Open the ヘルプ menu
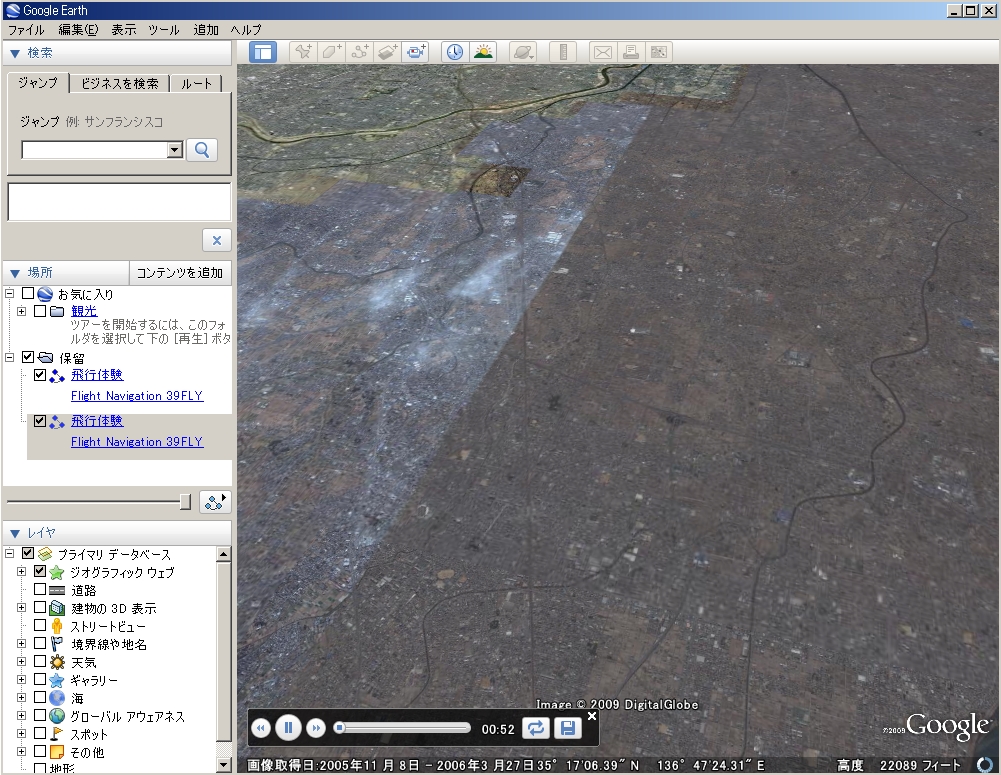1001x775 pixels. click(246, 29)
